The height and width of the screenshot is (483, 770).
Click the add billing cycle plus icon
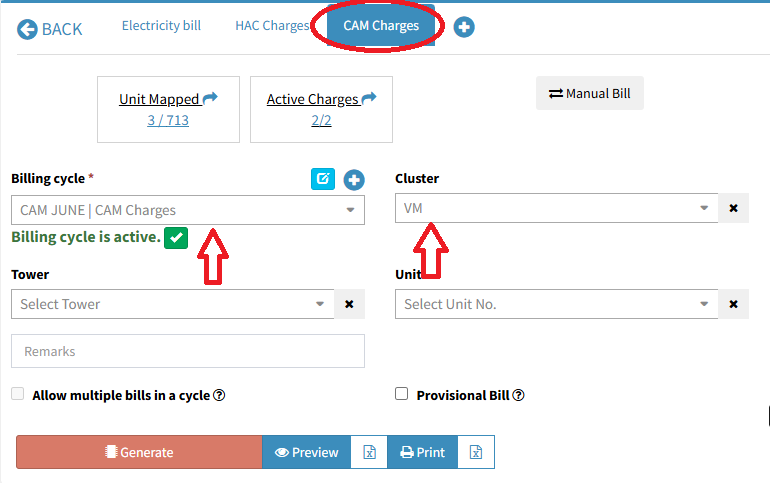(x=354, y=180)
